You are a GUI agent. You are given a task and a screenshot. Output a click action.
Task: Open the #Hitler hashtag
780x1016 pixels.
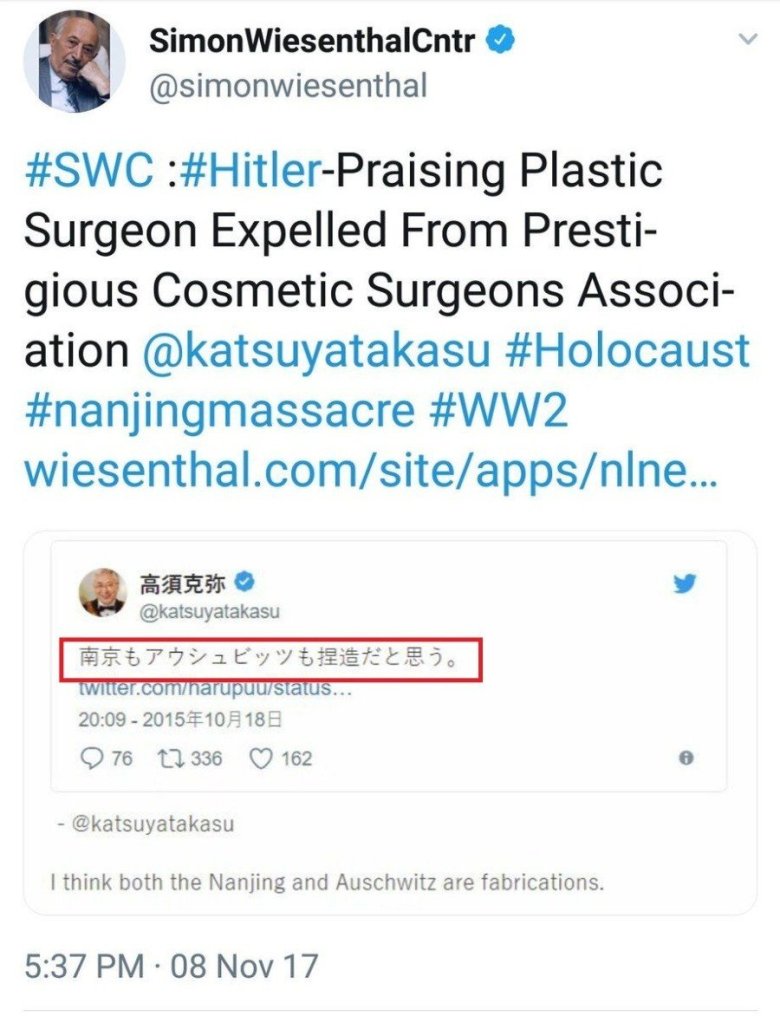(252, 170)
